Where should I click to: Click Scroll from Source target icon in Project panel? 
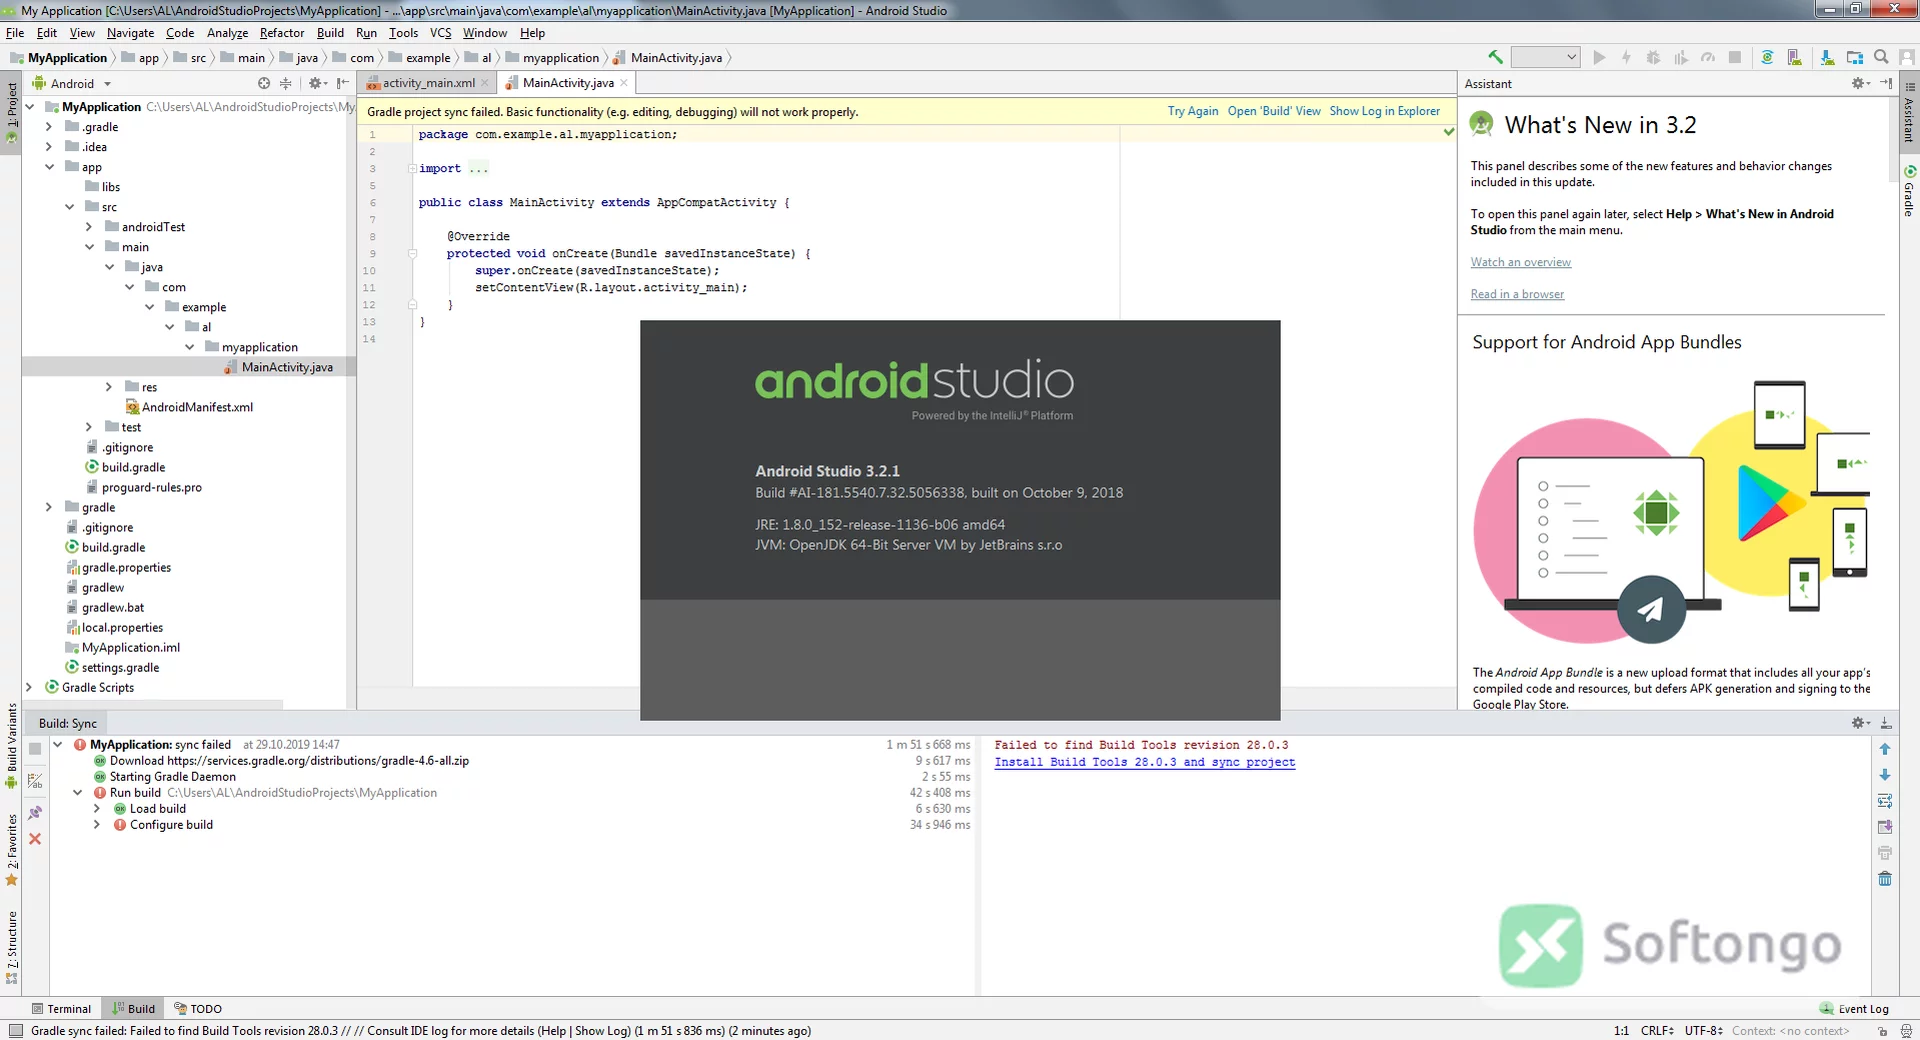click(264, 83)
